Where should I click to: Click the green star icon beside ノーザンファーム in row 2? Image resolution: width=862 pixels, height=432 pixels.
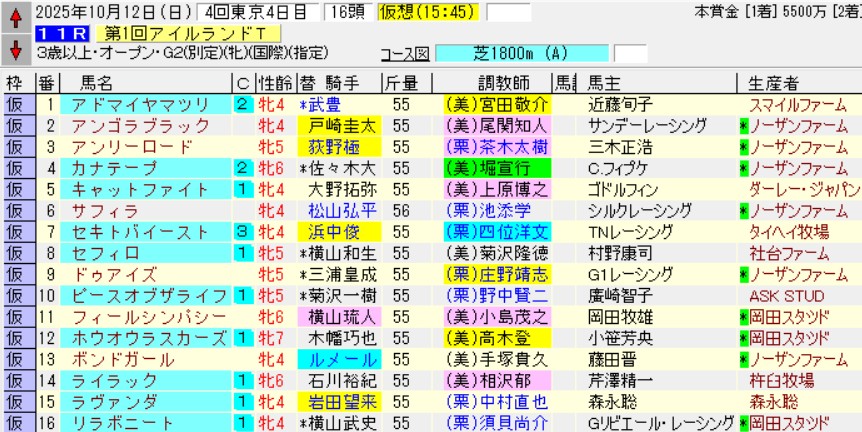tap(744, 126)
